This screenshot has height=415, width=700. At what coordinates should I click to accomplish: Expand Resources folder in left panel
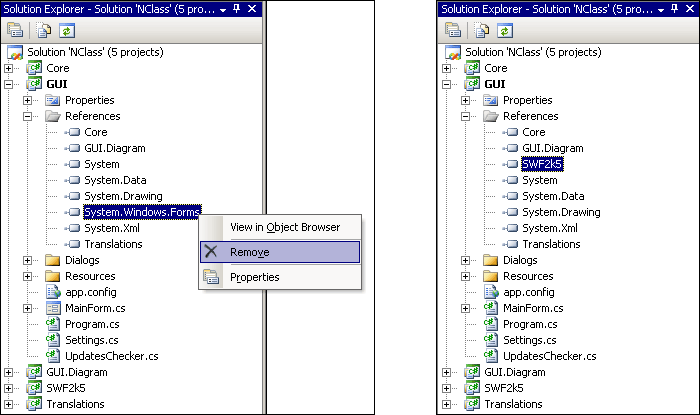28,276
